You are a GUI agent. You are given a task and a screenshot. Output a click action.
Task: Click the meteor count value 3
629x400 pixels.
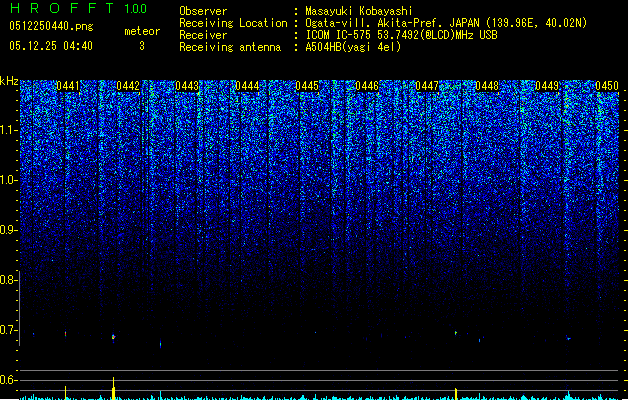(x=142, y=46)
